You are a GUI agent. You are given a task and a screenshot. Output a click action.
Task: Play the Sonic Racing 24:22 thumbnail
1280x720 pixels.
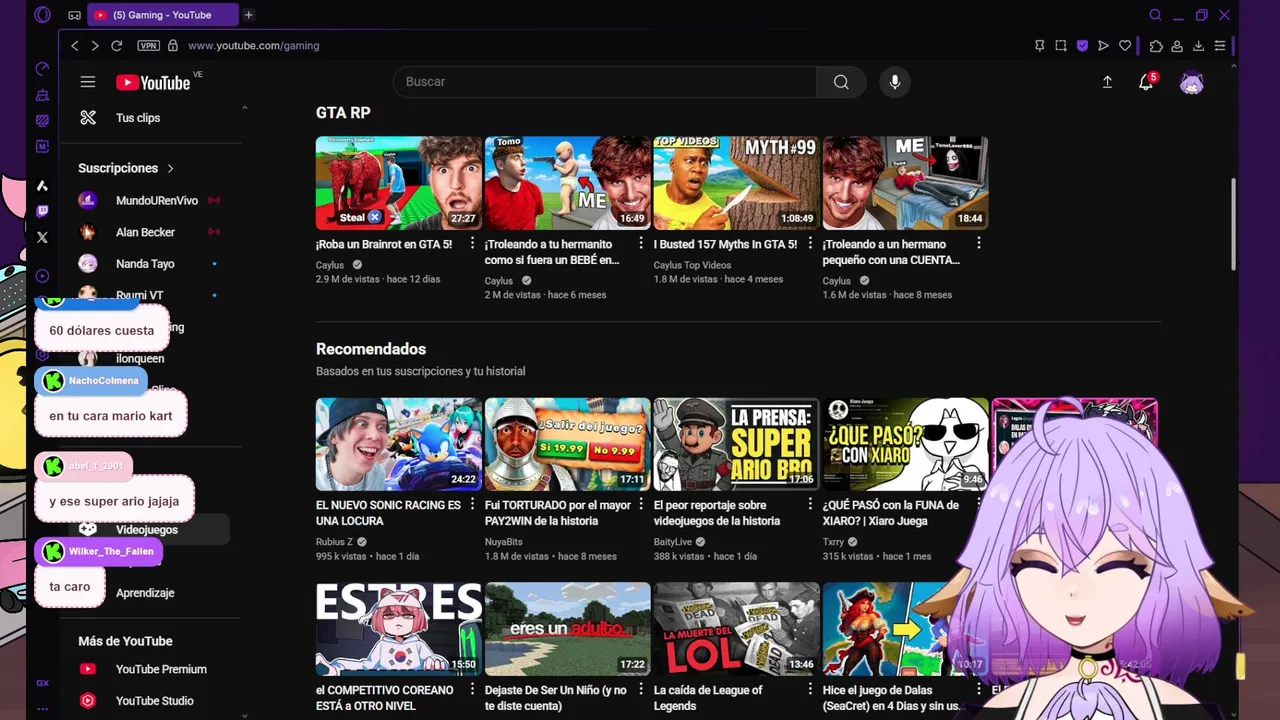[x=399, y=444]
